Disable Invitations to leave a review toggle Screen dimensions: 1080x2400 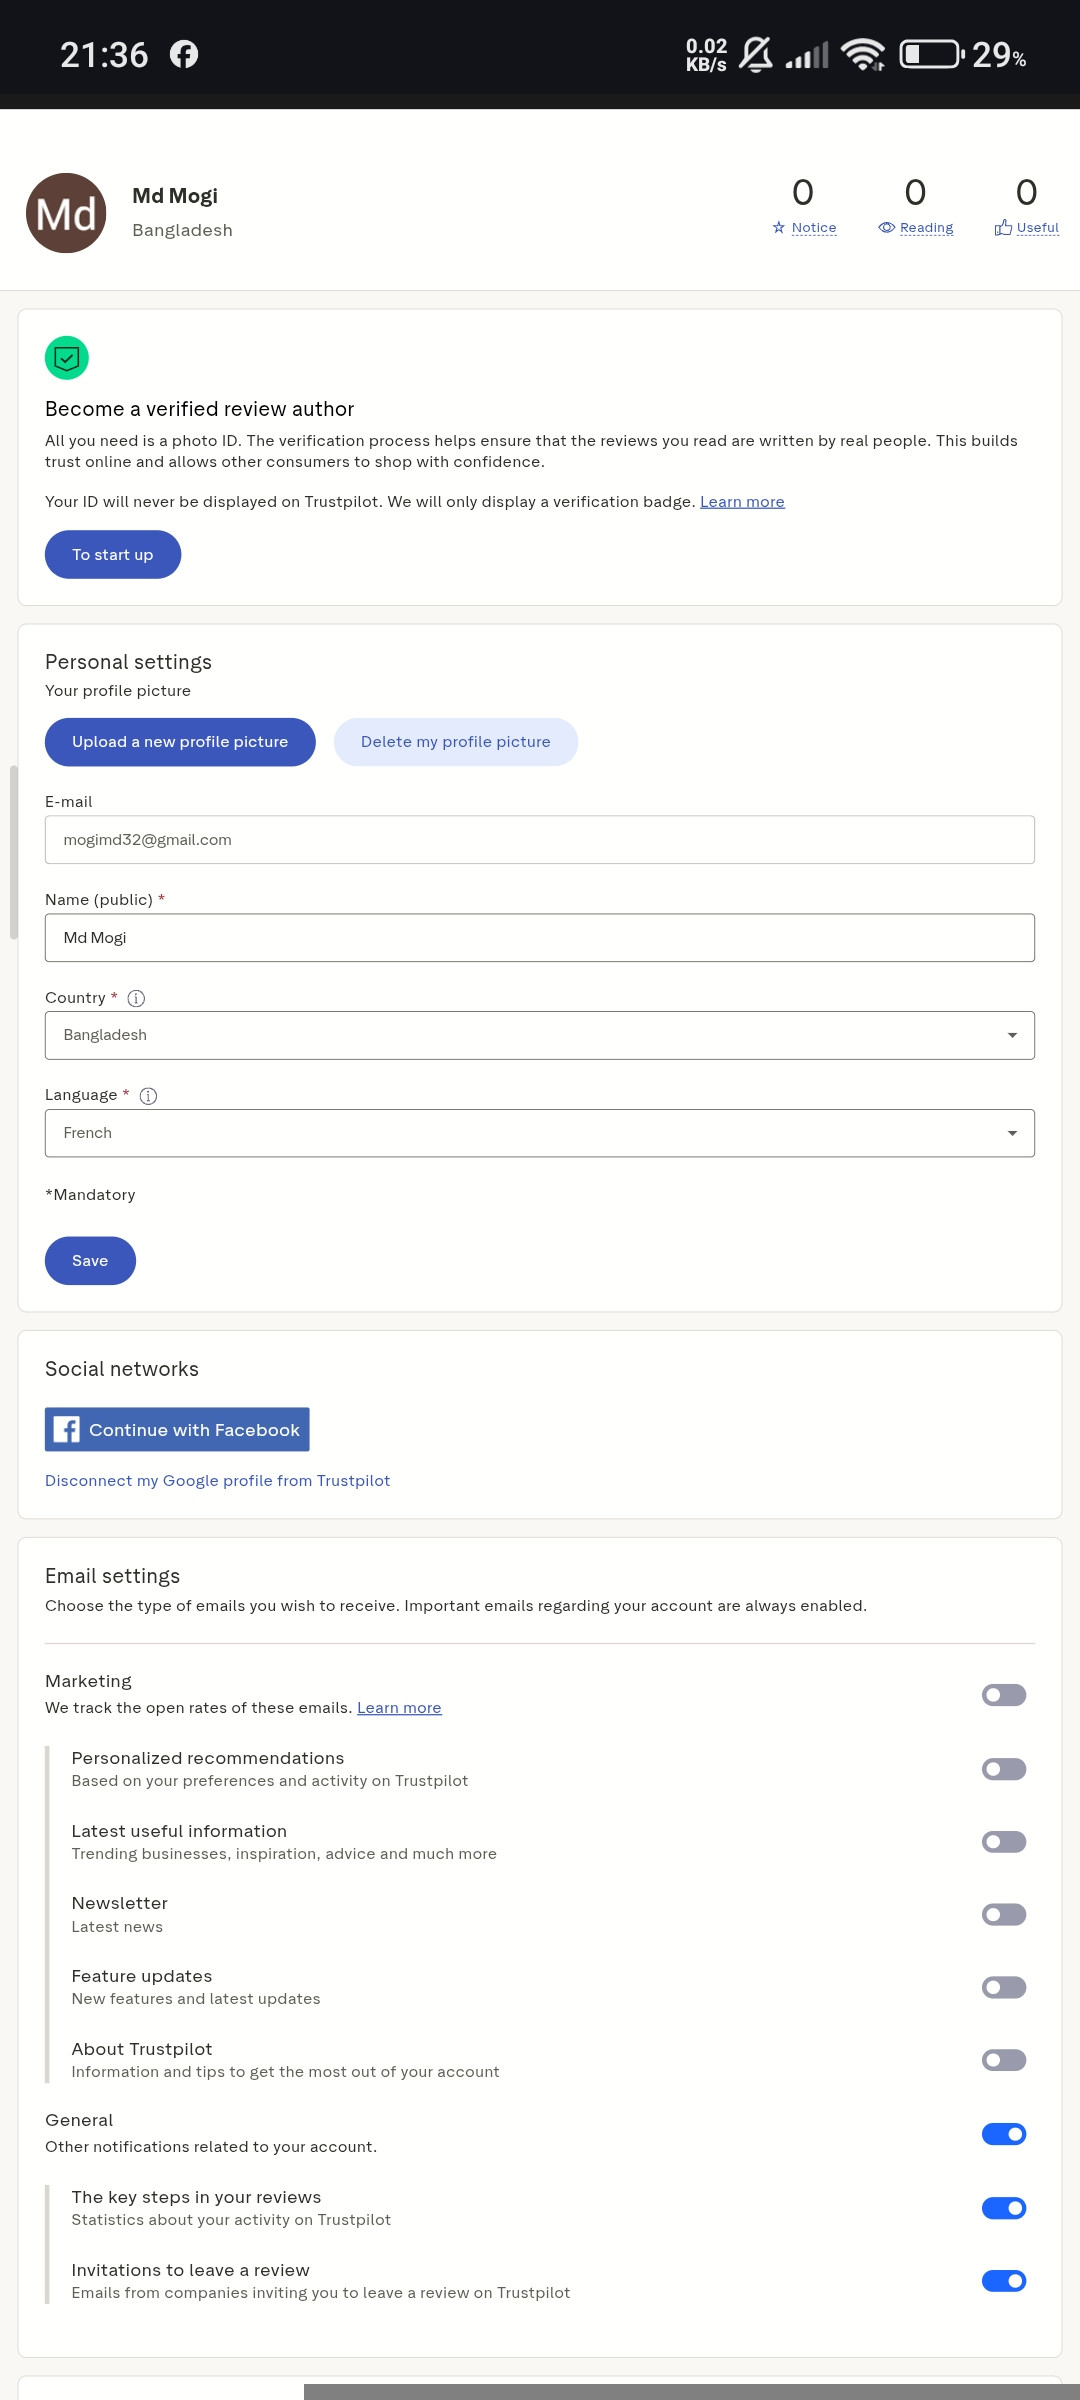coord(1004,2281)
